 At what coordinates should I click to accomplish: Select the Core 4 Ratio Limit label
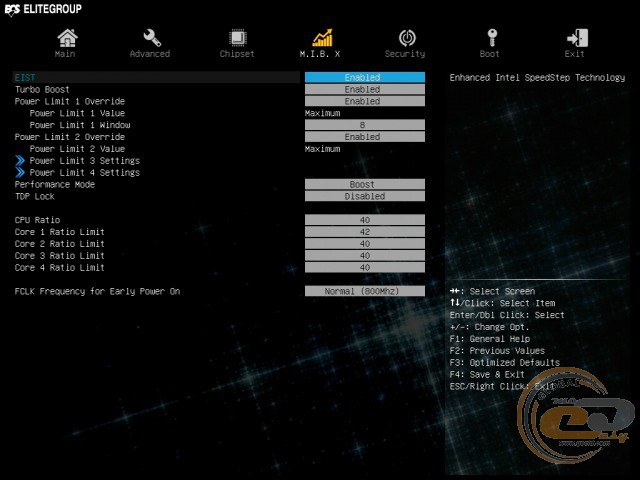tap(60, 267)
